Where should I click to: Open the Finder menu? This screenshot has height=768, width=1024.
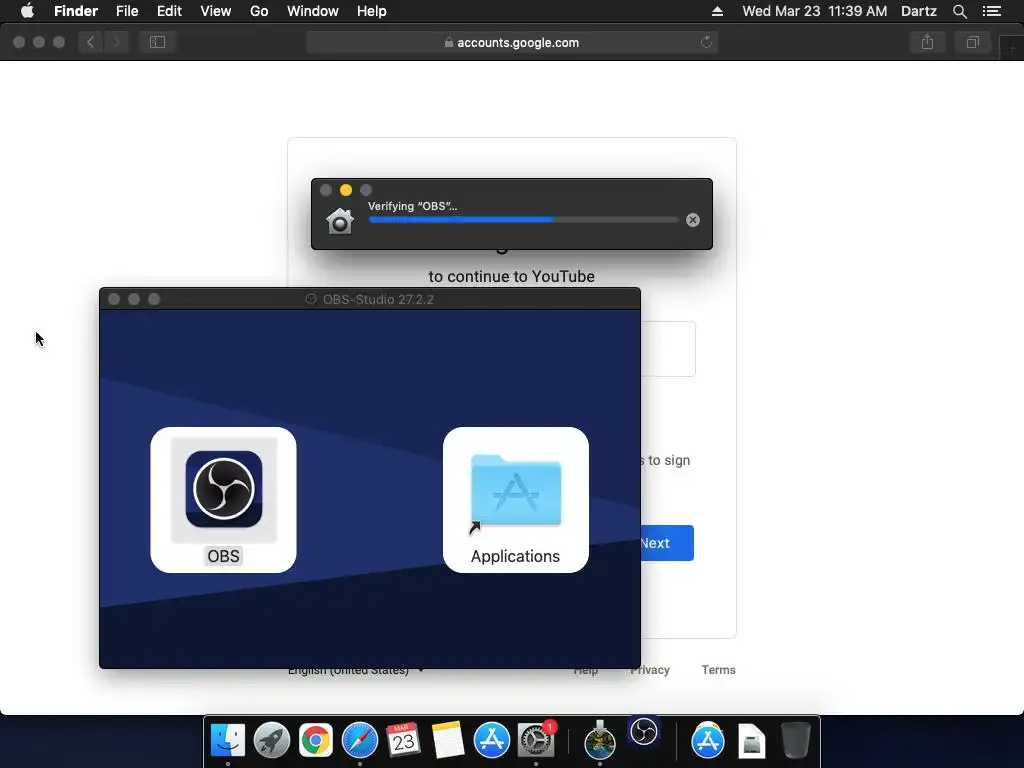76,11
